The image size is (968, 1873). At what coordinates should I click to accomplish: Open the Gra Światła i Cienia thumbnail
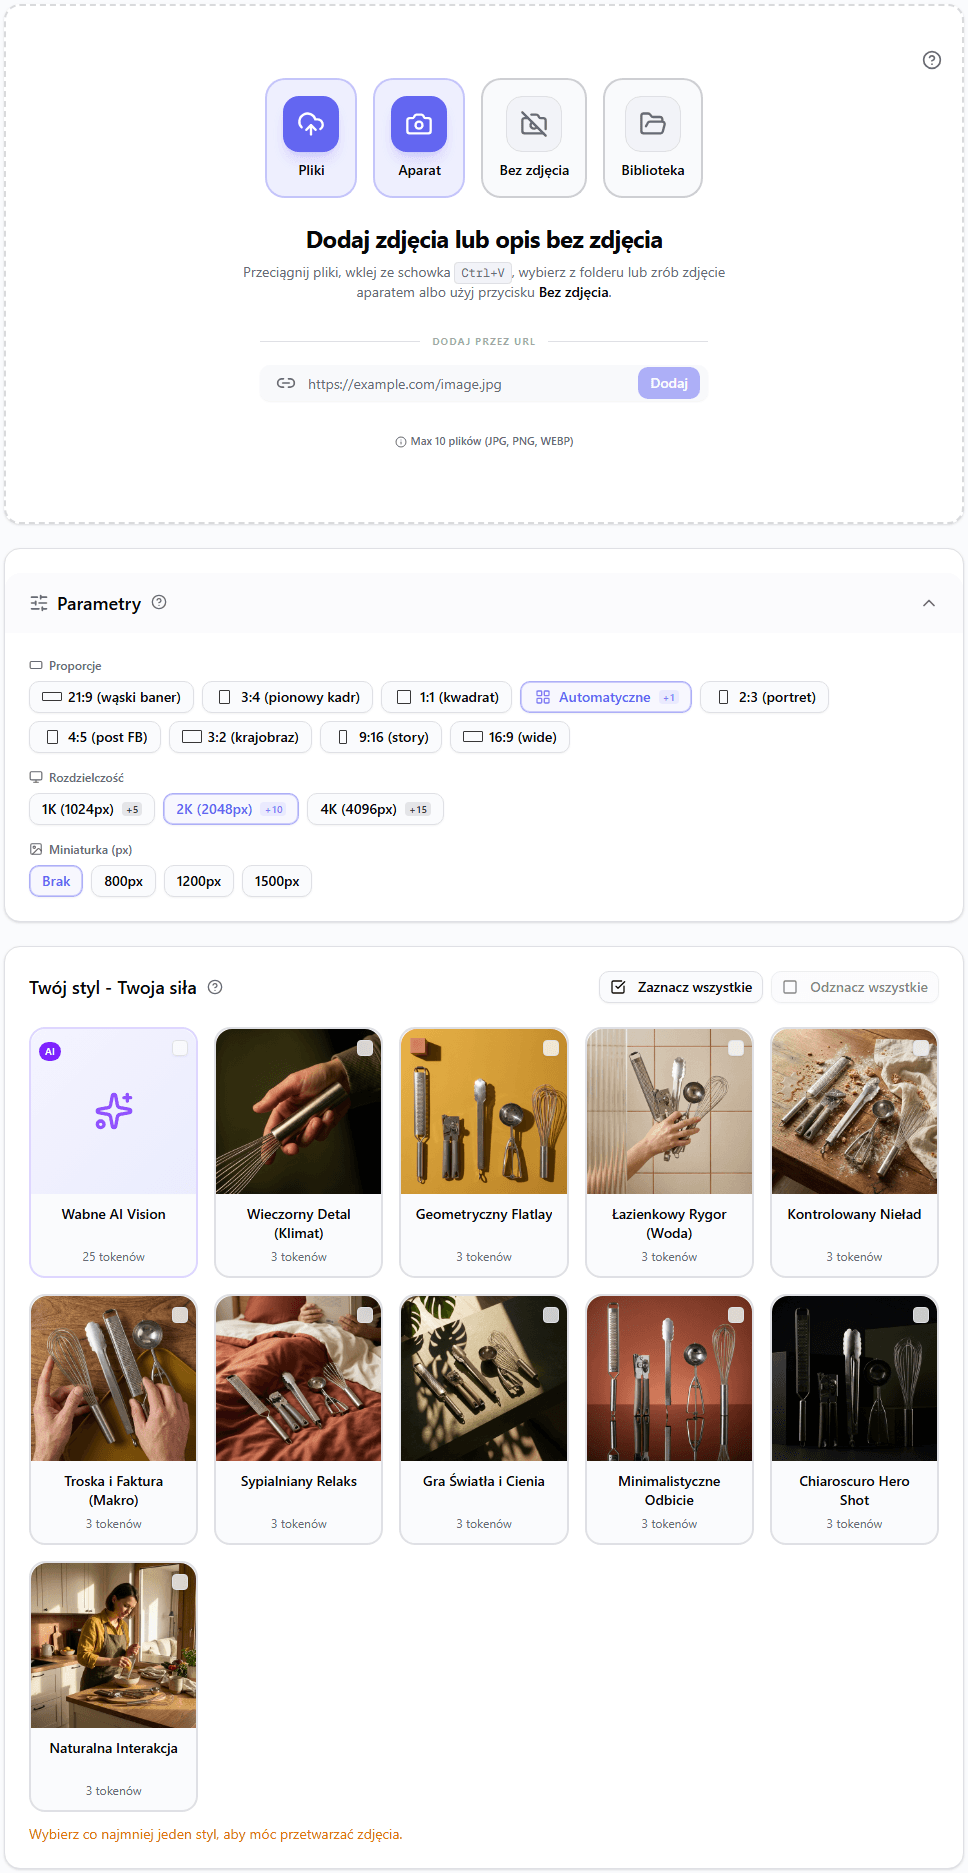pos(484,1378)
